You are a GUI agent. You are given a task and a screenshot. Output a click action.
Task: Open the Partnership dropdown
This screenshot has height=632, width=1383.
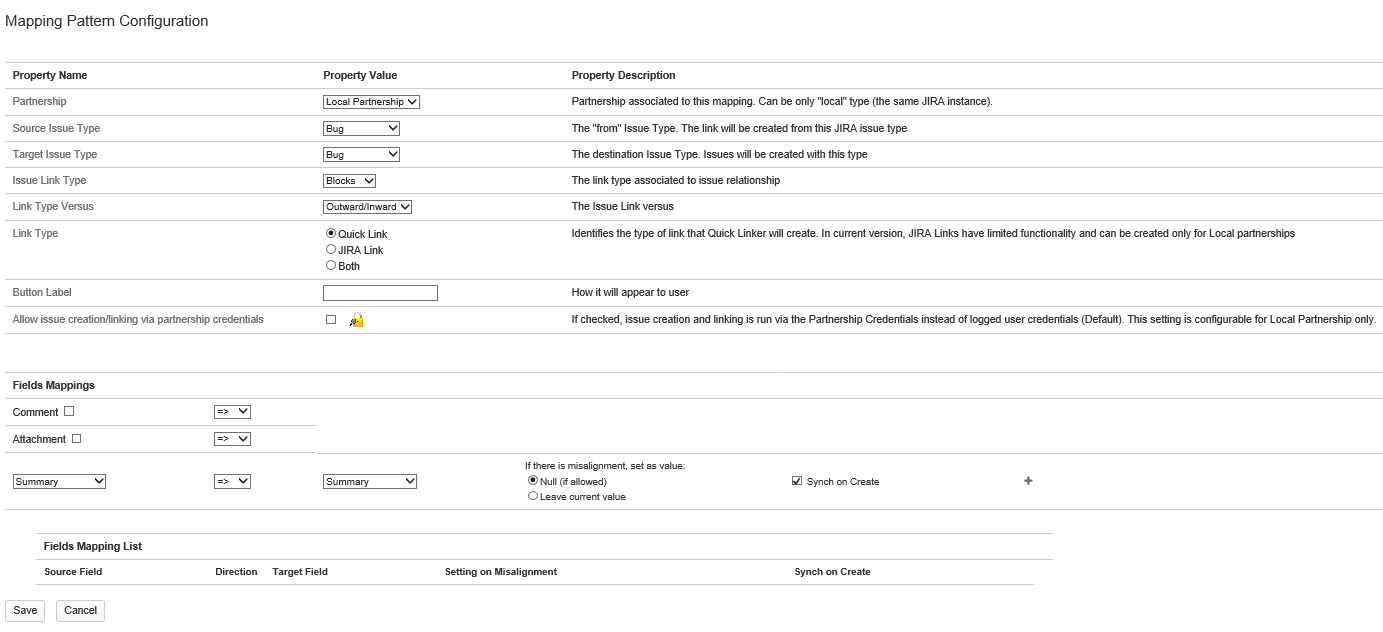coord(371,102)
